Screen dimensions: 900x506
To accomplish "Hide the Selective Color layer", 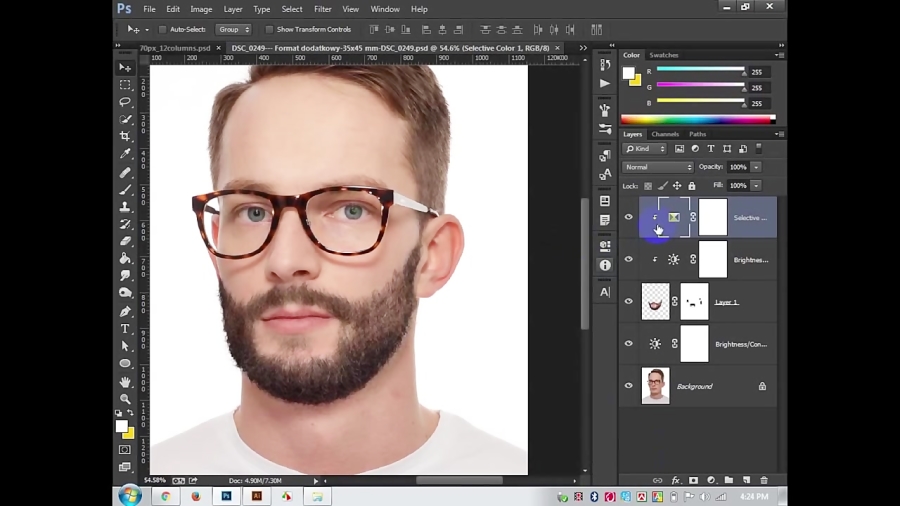I will pyautogui.click(x=629, y=217).
